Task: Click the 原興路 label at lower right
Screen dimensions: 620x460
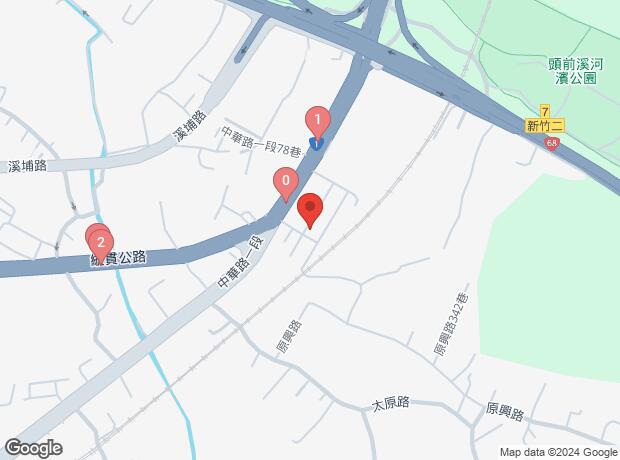Action: pyautogui.click(x=505, y=412)
